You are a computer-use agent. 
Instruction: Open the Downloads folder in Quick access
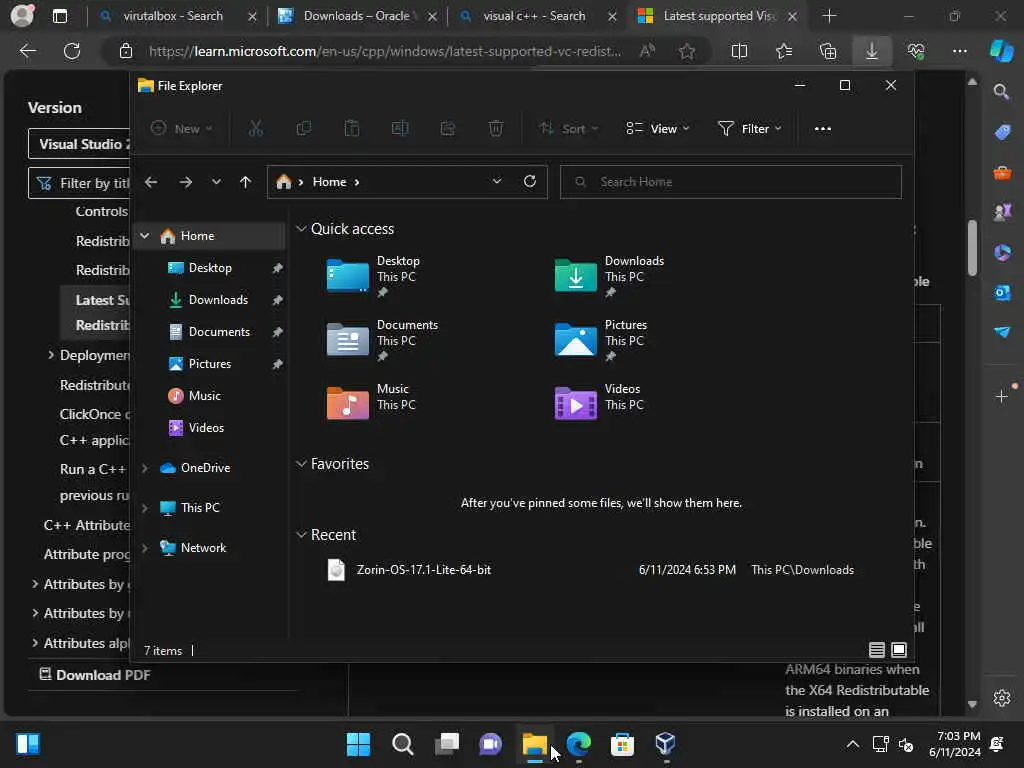[x=611, y=276]
